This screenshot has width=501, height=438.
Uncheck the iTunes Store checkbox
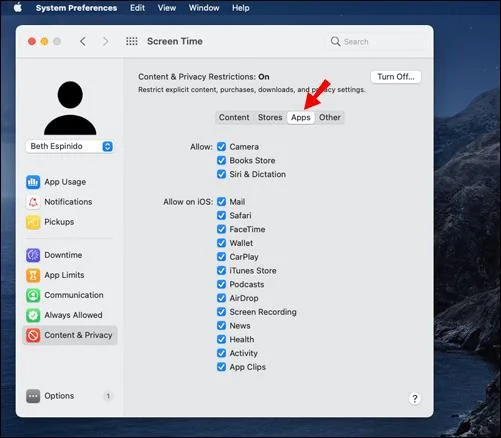coord(221,270)
